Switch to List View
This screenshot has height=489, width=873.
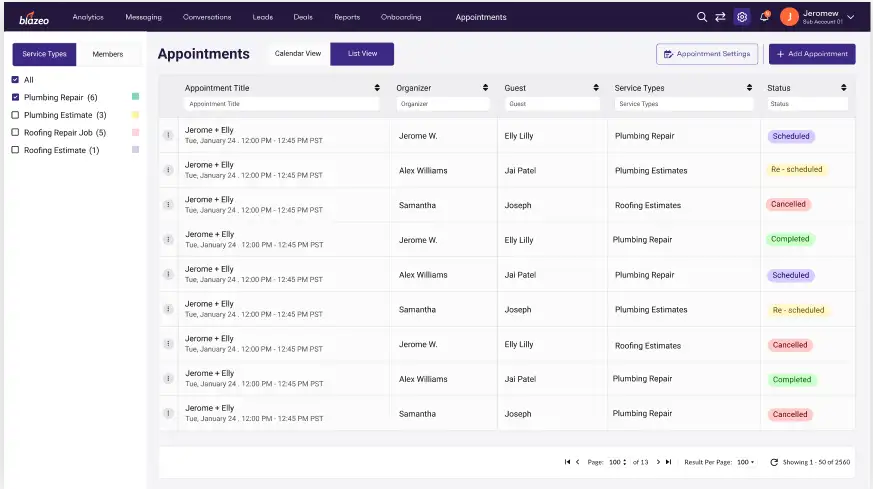click(362, 53)
